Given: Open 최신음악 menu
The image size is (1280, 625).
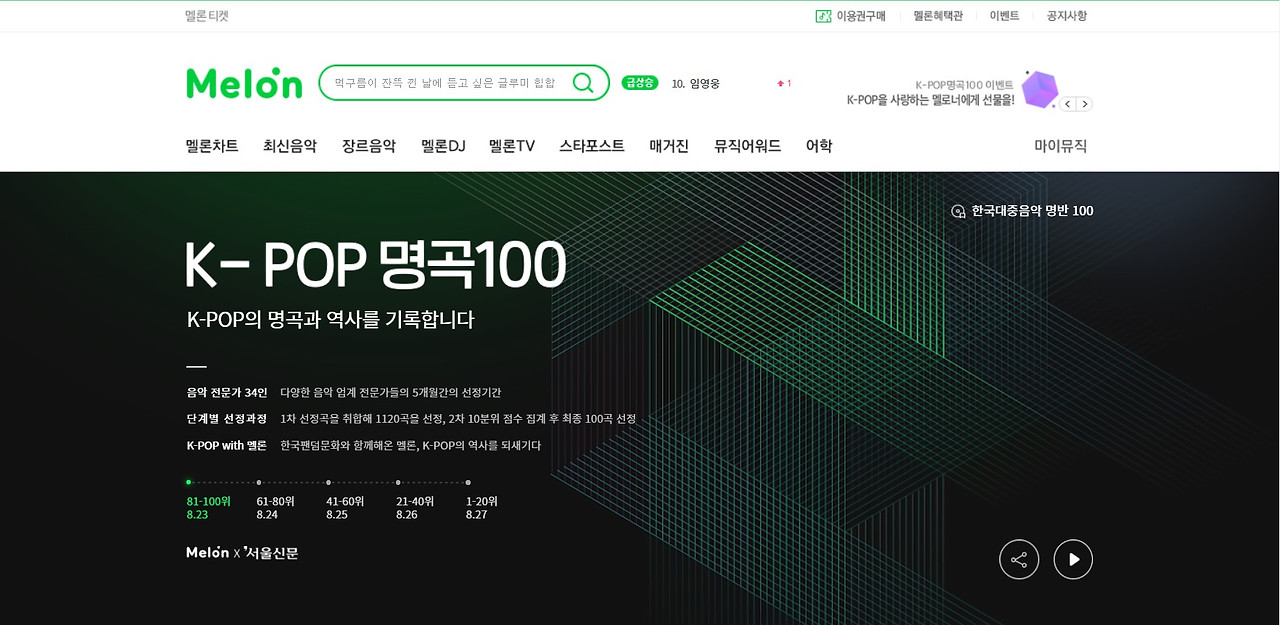Looking at the screenshot, I should pos(290,146).
